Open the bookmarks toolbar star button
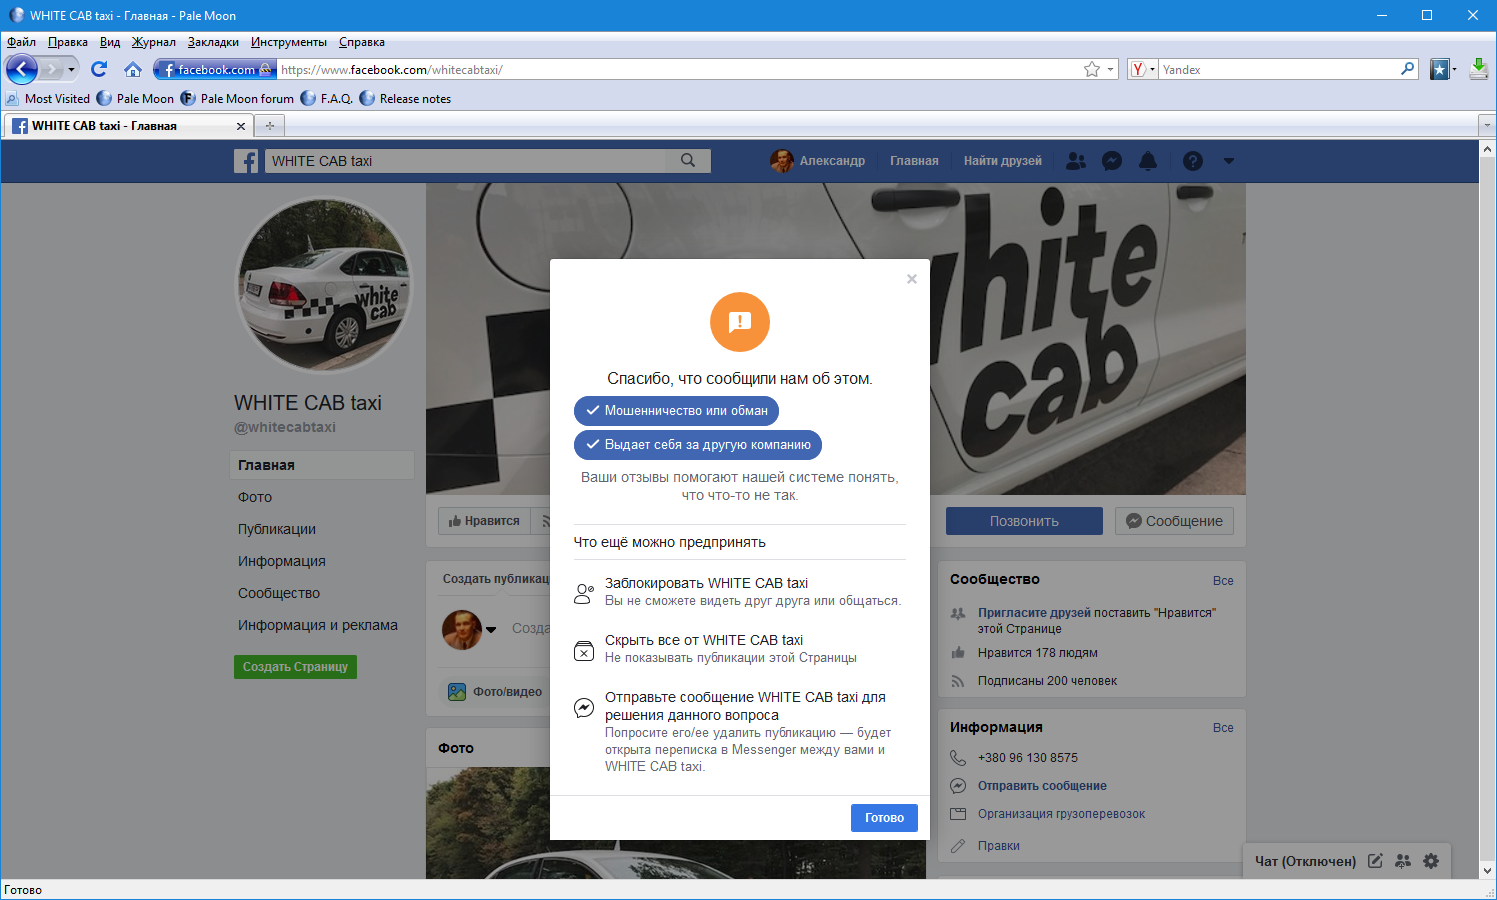1497x900 pixels. 1440,69
